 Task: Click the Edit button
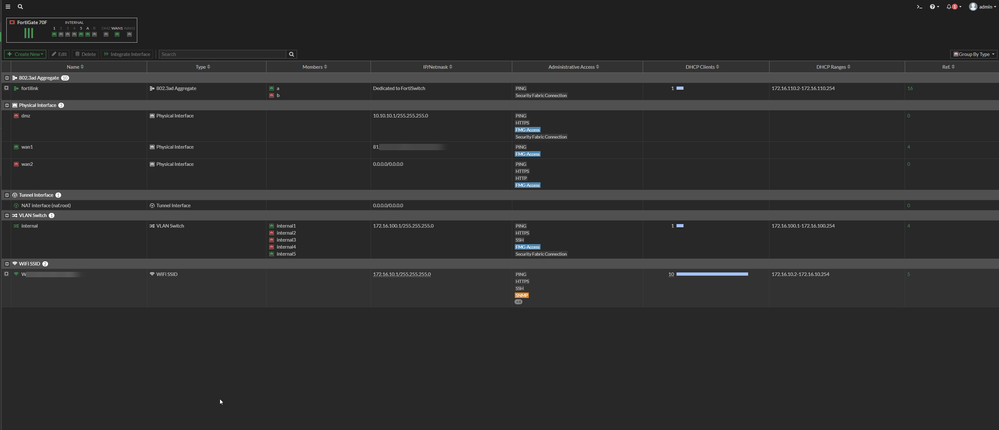pyautogui.click(x=59, y=54)
